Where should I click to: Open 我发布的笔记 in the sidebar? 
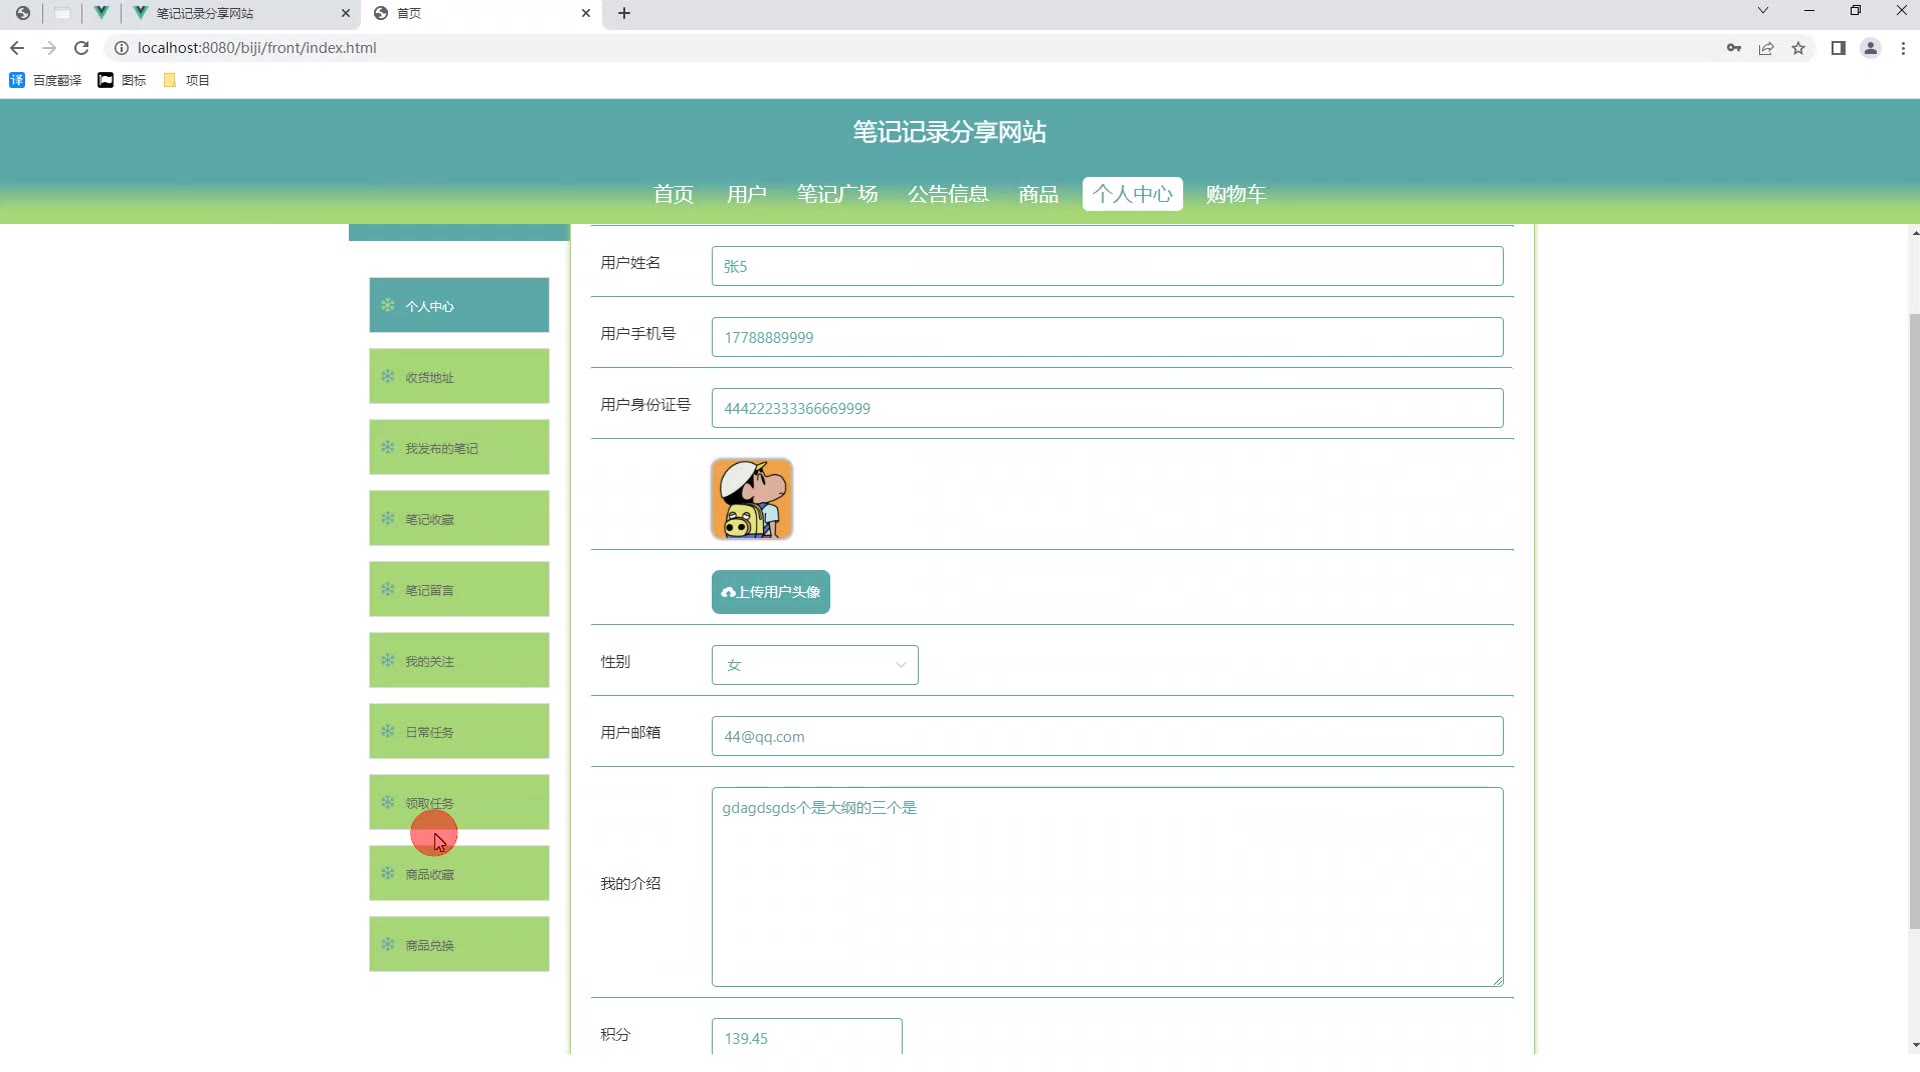[459, 448]
